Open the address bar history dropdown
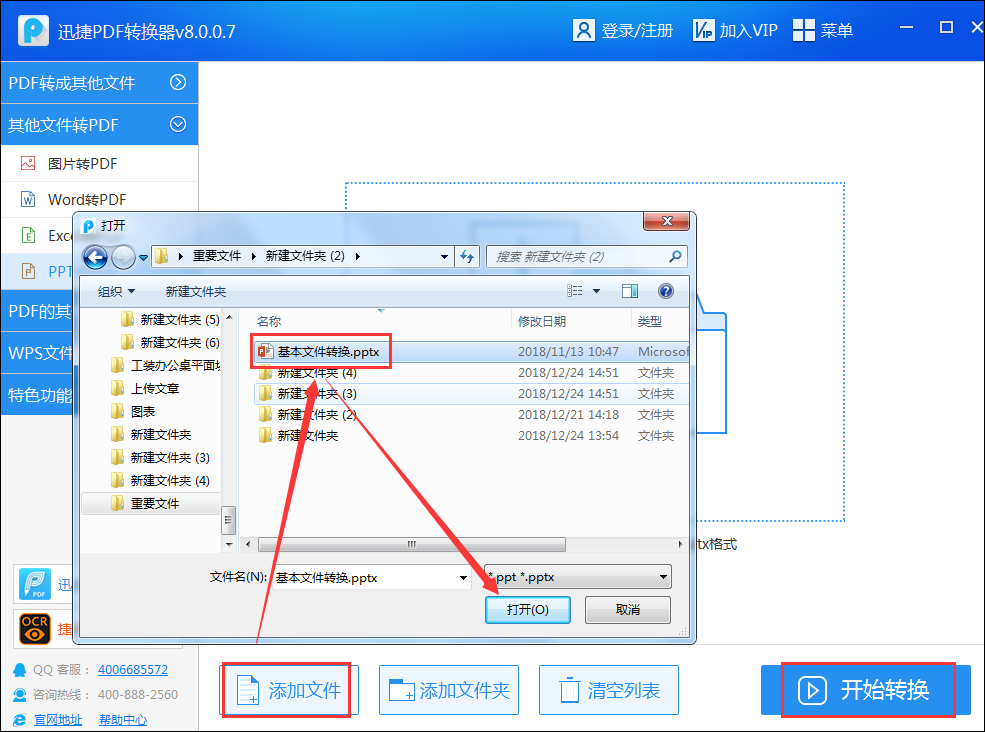This screenshot has height=732, width=985. (444, 256)
